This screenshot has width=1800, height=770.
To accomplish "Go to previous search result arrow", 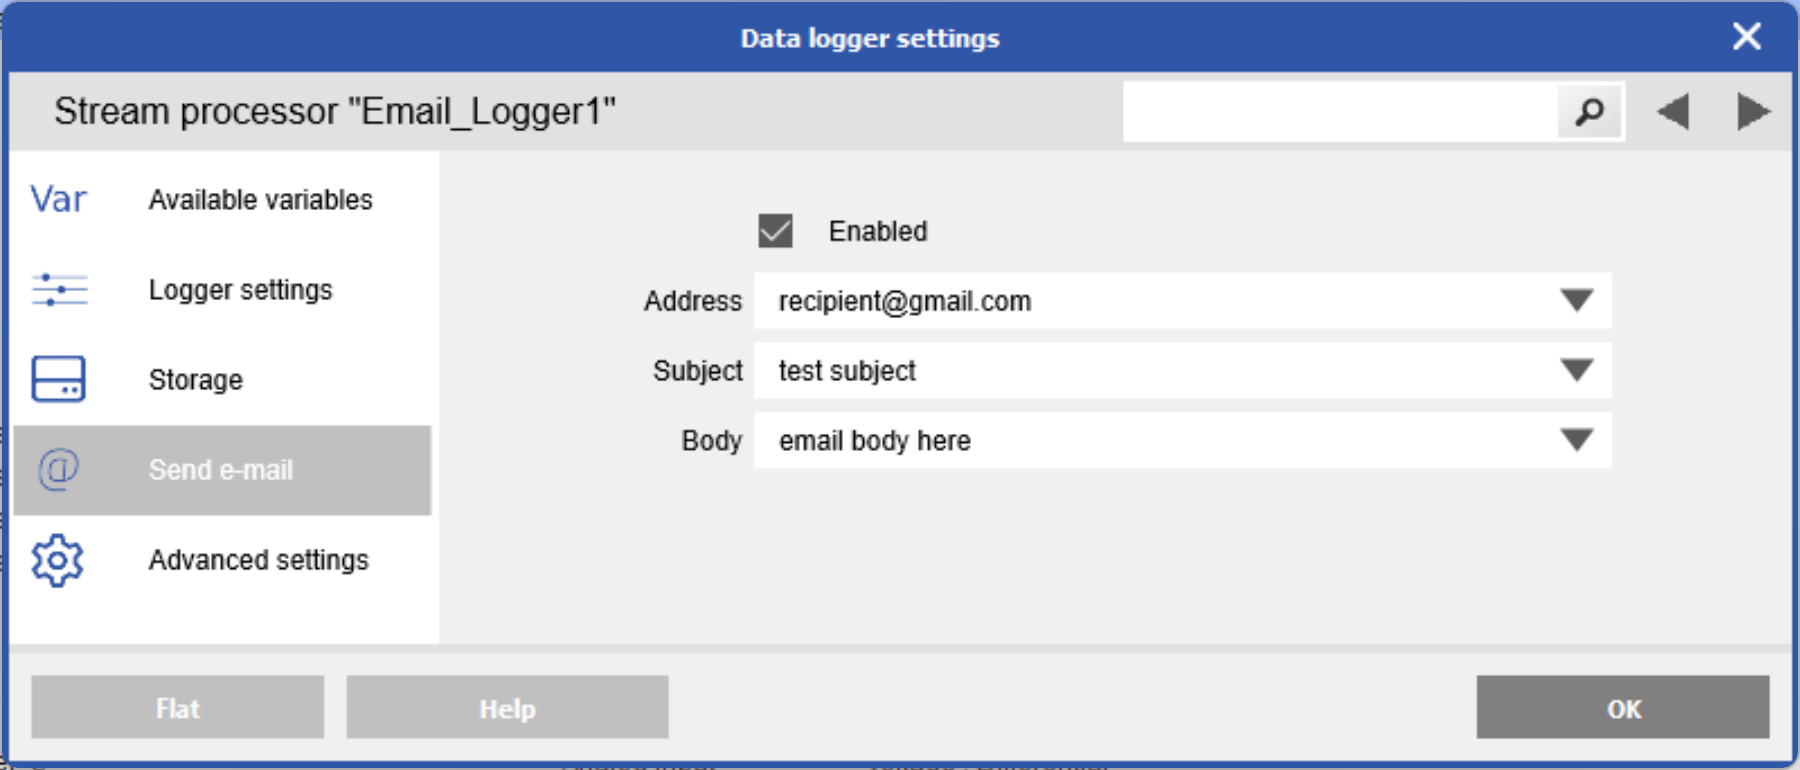I will tap(1673, 112).
